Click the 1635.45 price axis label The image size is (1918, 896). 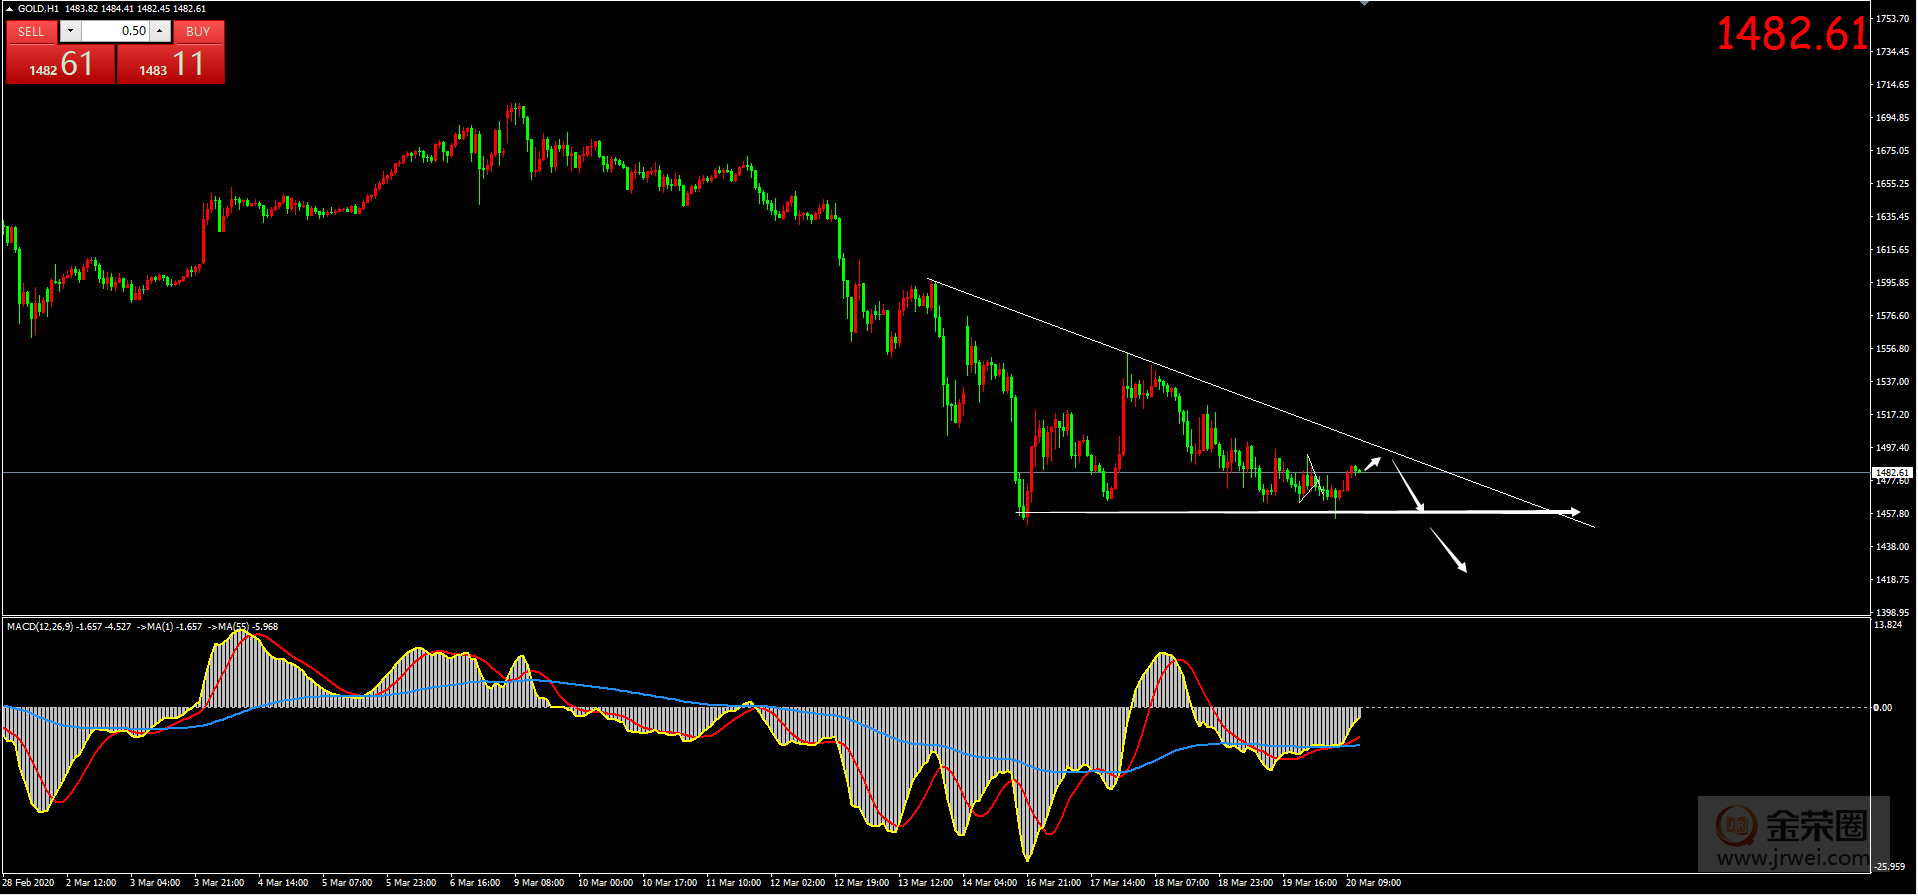(x=1892, y=217)
